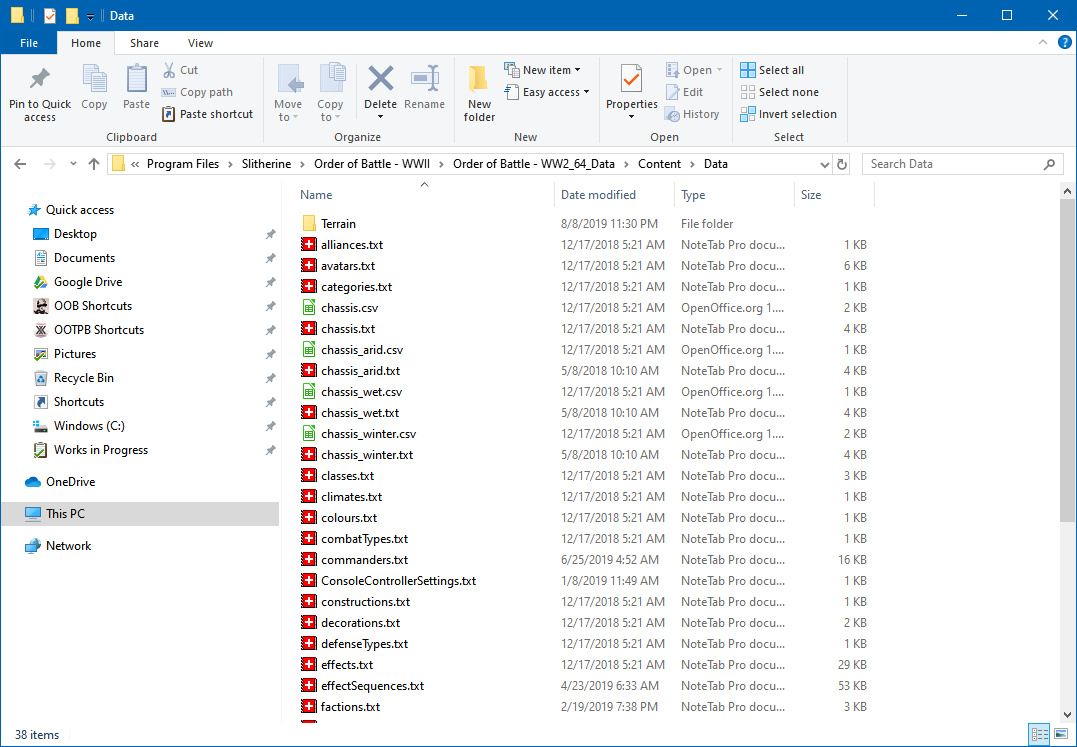Click the Help question mark icon
Image resolution: width=1077 pixels, height=747 pixels.
1063,43
